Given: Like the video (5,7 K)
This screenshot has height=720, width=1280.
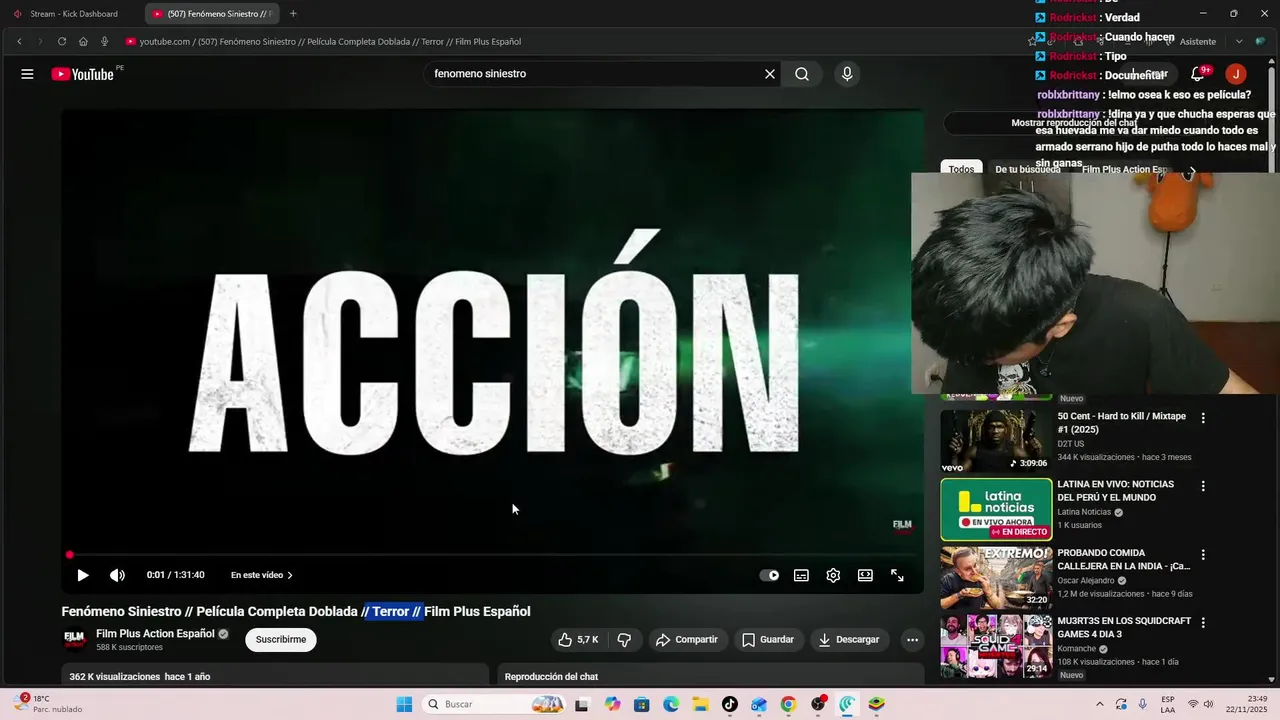Looking at the screenshot, I should pyautogui.click(x=578, y=640).
